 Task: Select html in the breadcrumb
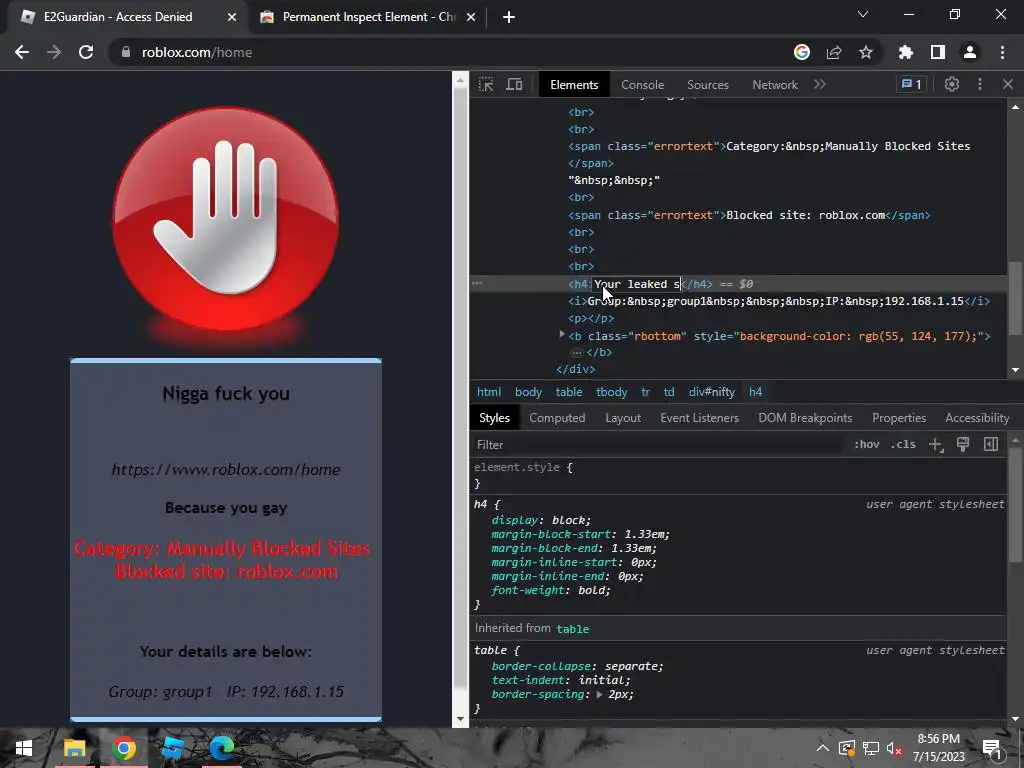[x=488, y=392]
